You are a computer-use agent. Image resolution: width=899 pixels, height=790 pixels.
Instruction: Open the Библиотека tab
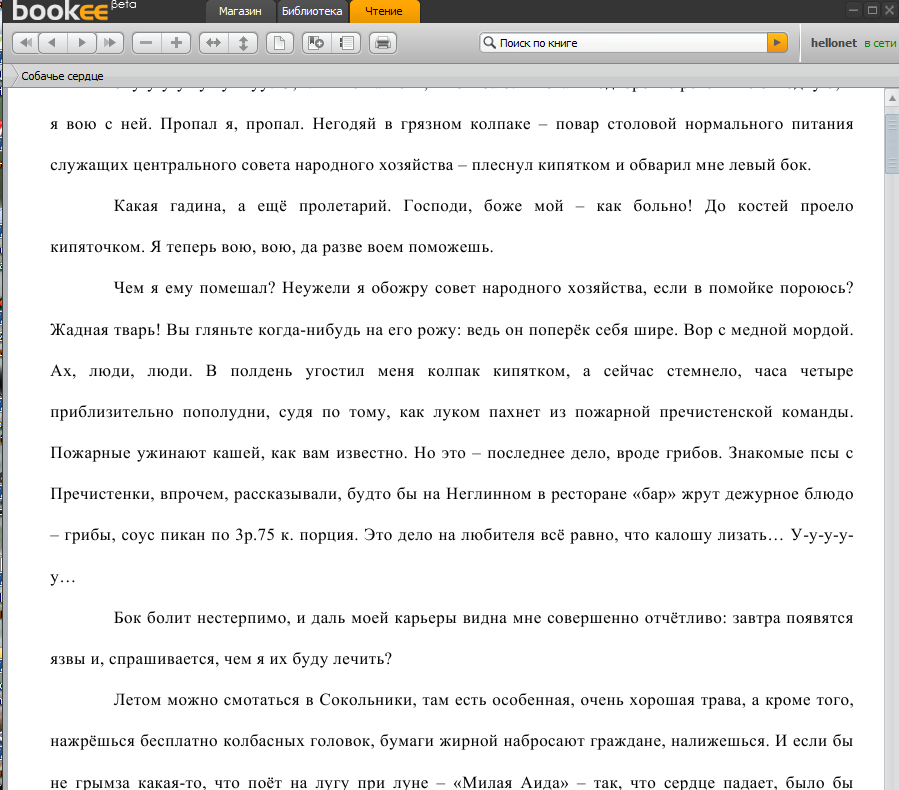click(312, 11)
